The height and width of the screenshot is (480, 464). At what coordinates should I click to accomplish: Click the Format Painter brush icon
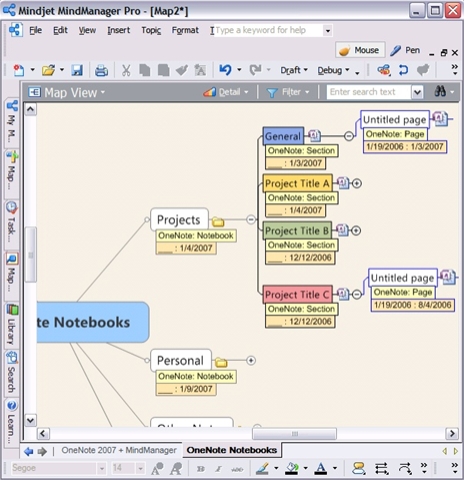point(182,70)
